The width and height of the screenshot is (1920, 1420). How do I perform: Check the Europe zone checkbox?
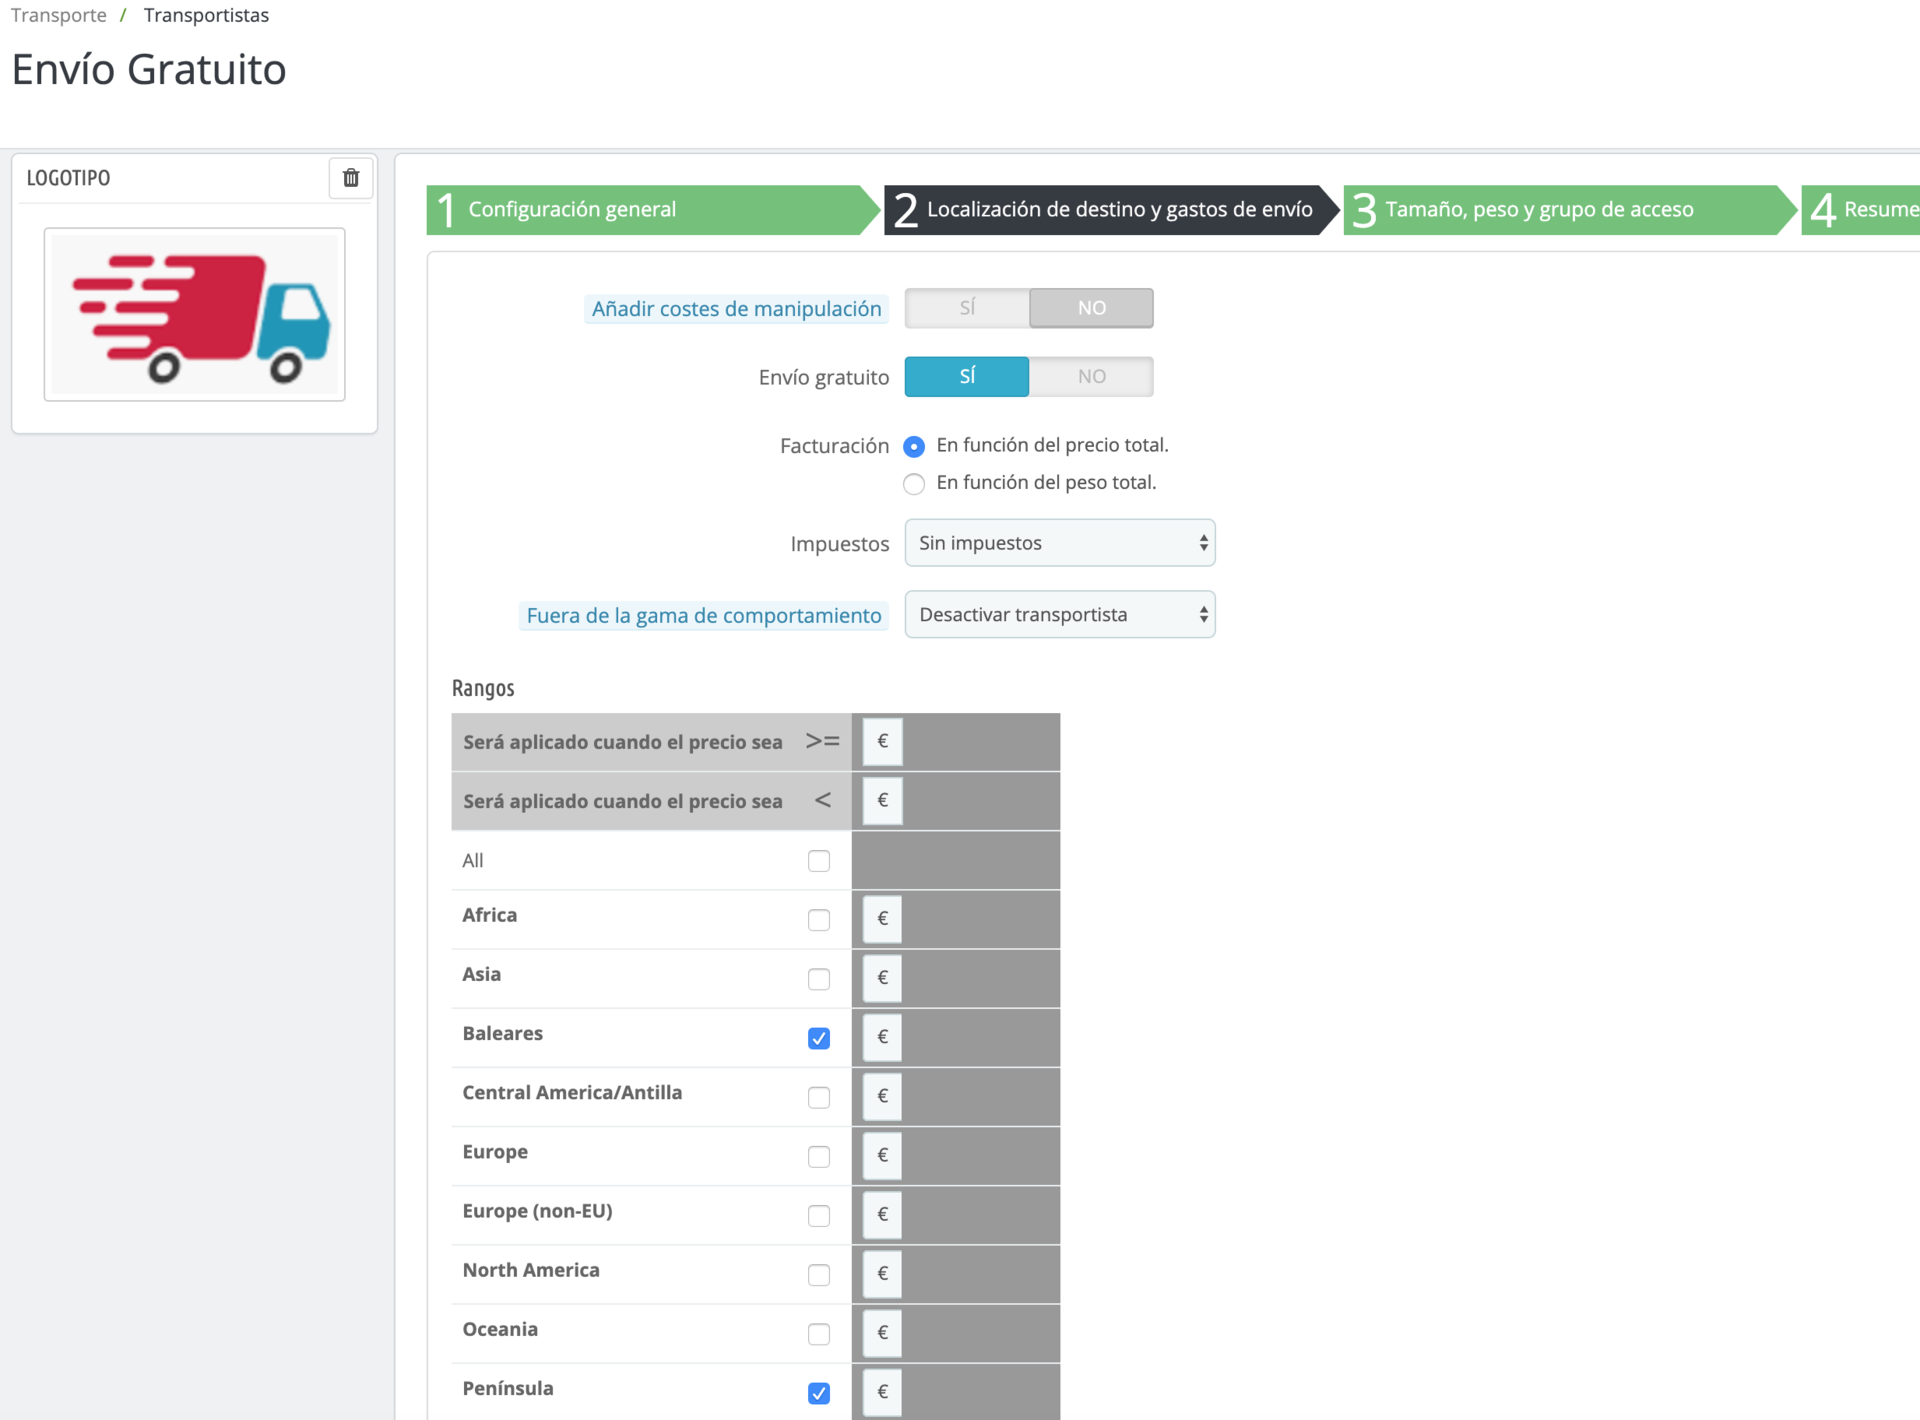(x=819, y=1157)
